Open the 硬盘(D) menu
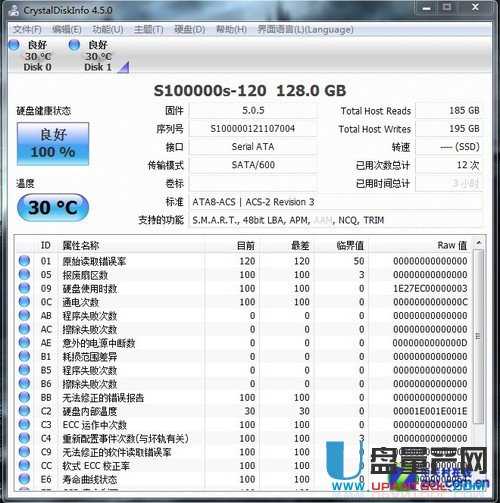This screenshot has width=500, height=503. point(190,29)
